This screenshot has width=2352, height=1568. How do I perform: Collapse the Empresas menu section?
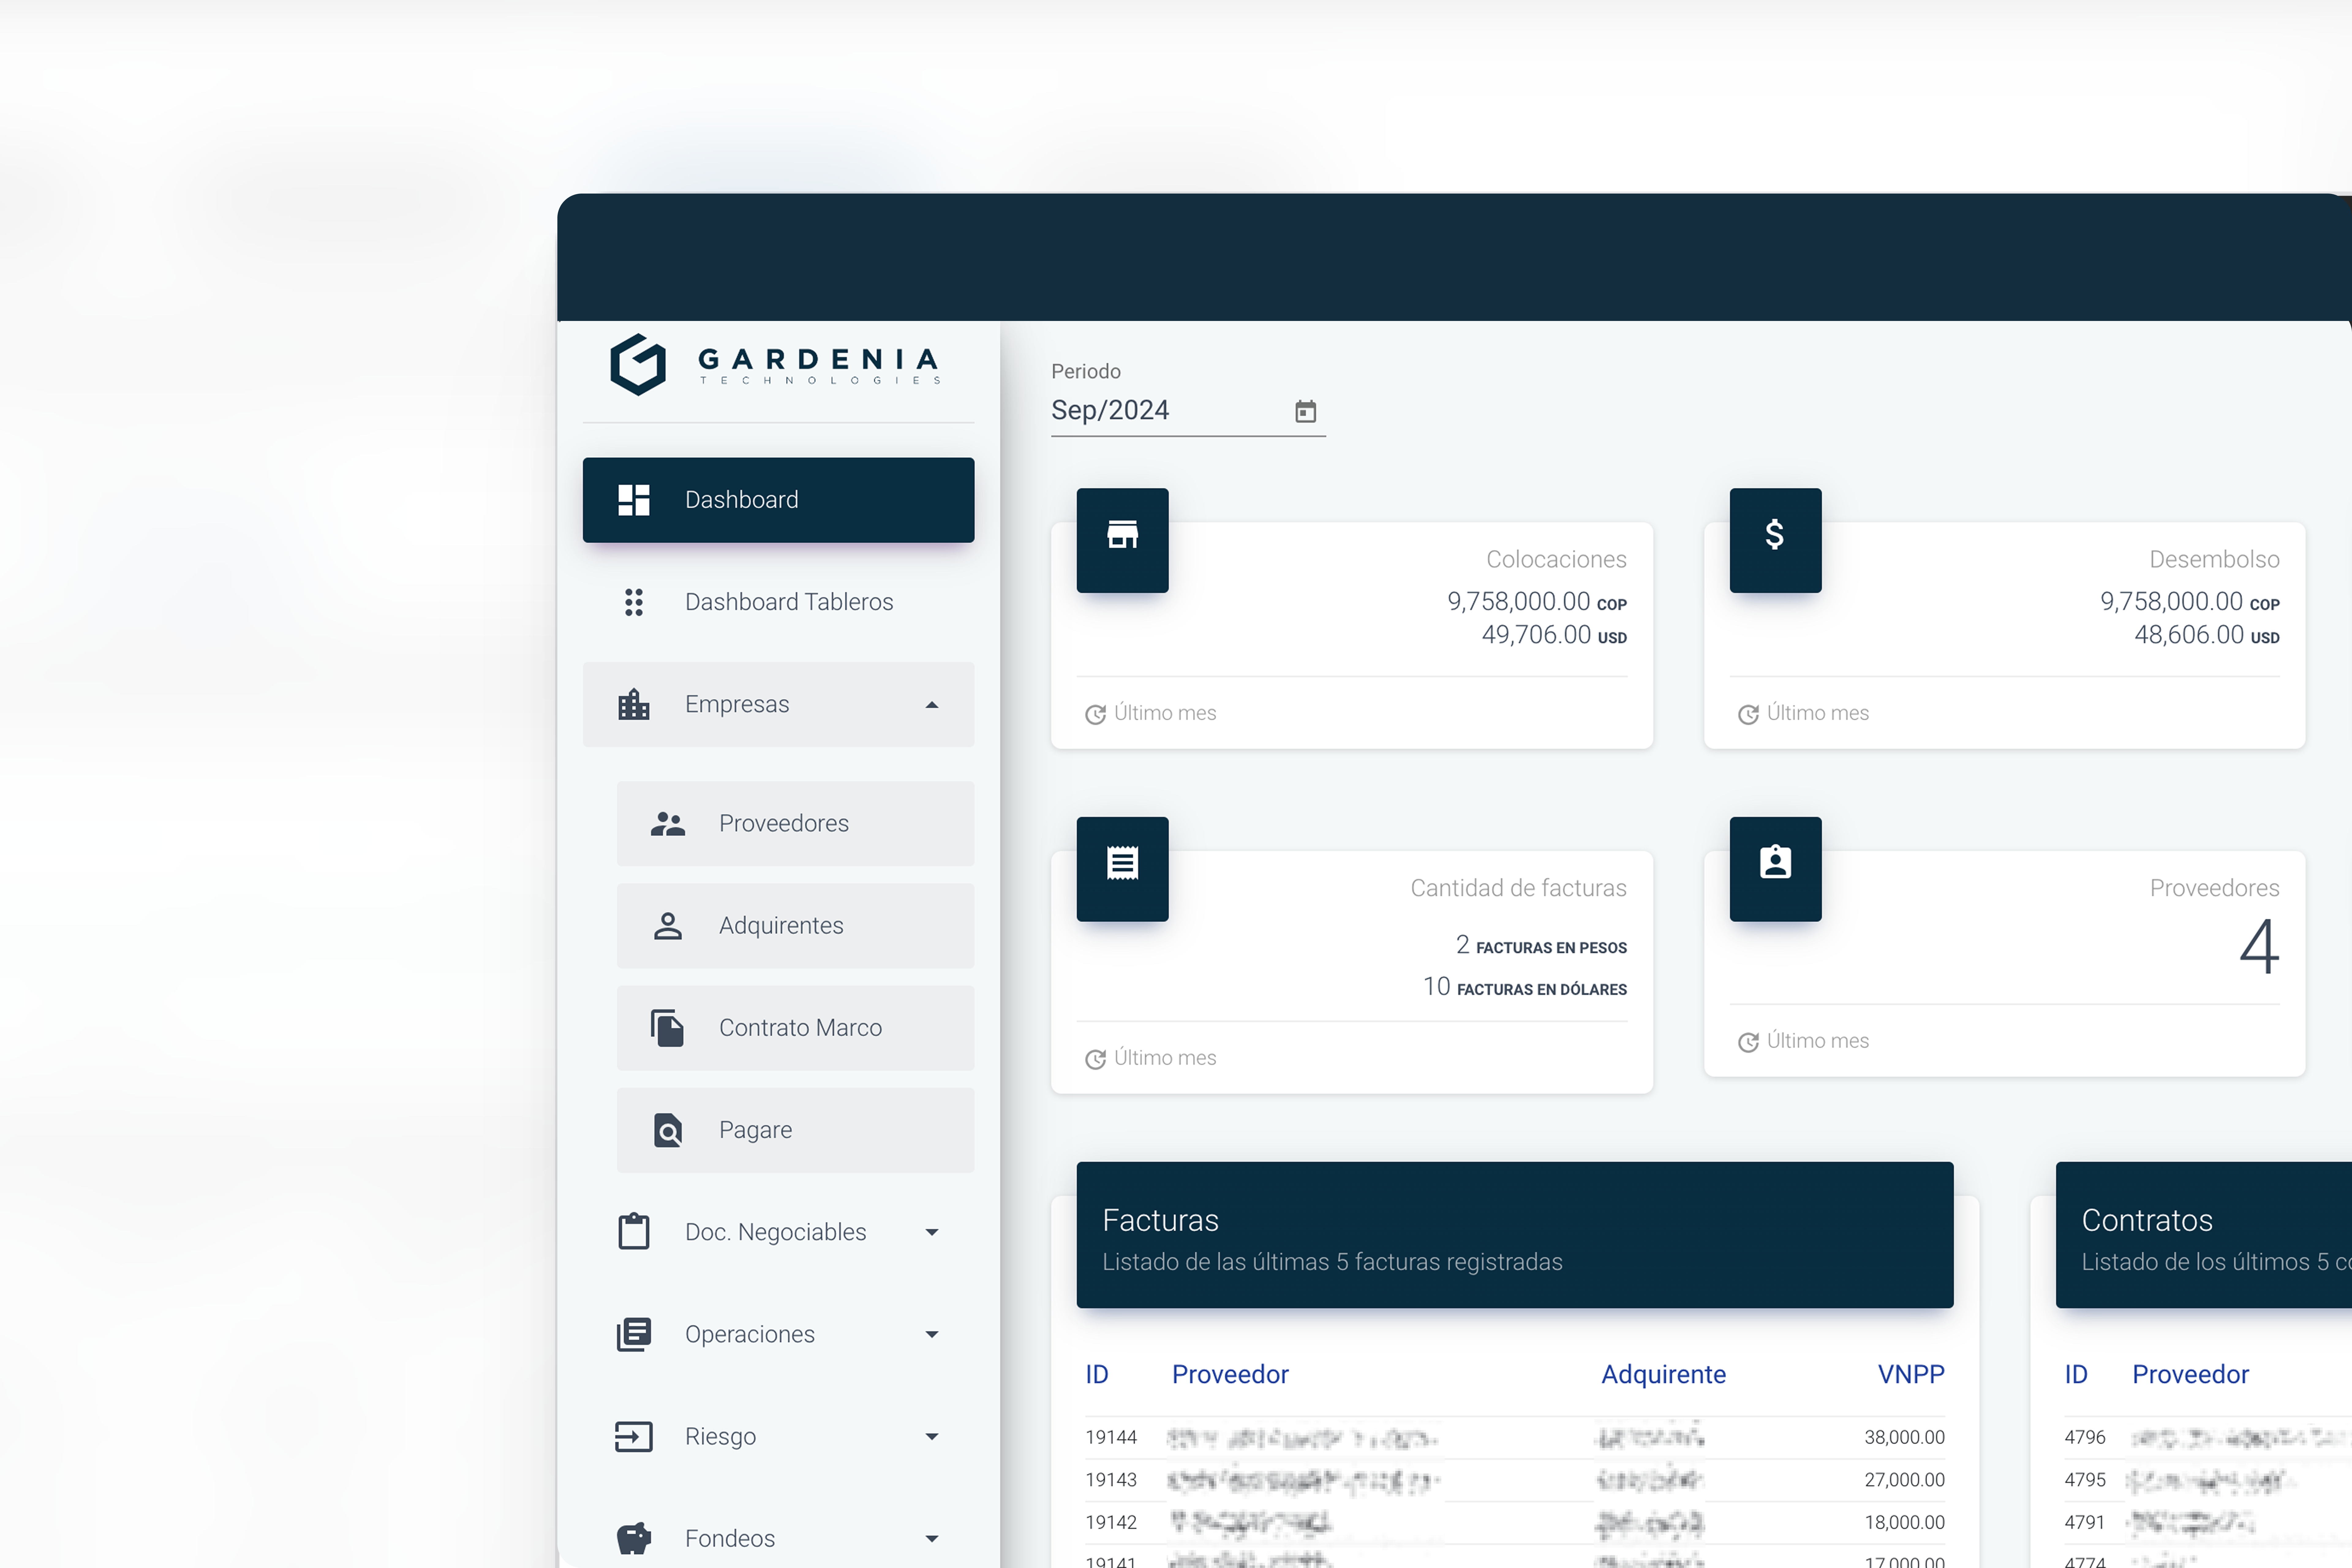point(931,704)
